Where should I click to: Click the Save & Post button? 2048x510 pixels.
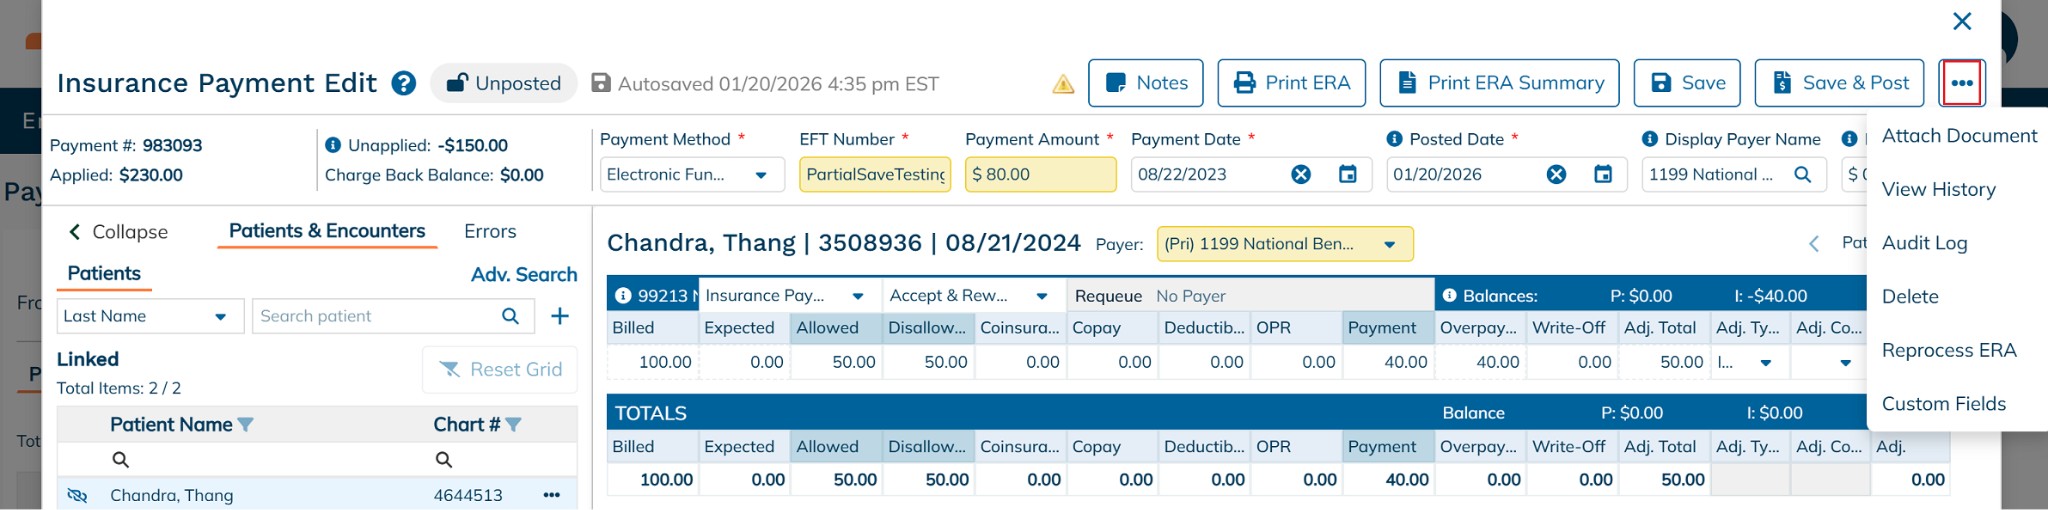pos(1839,83)
